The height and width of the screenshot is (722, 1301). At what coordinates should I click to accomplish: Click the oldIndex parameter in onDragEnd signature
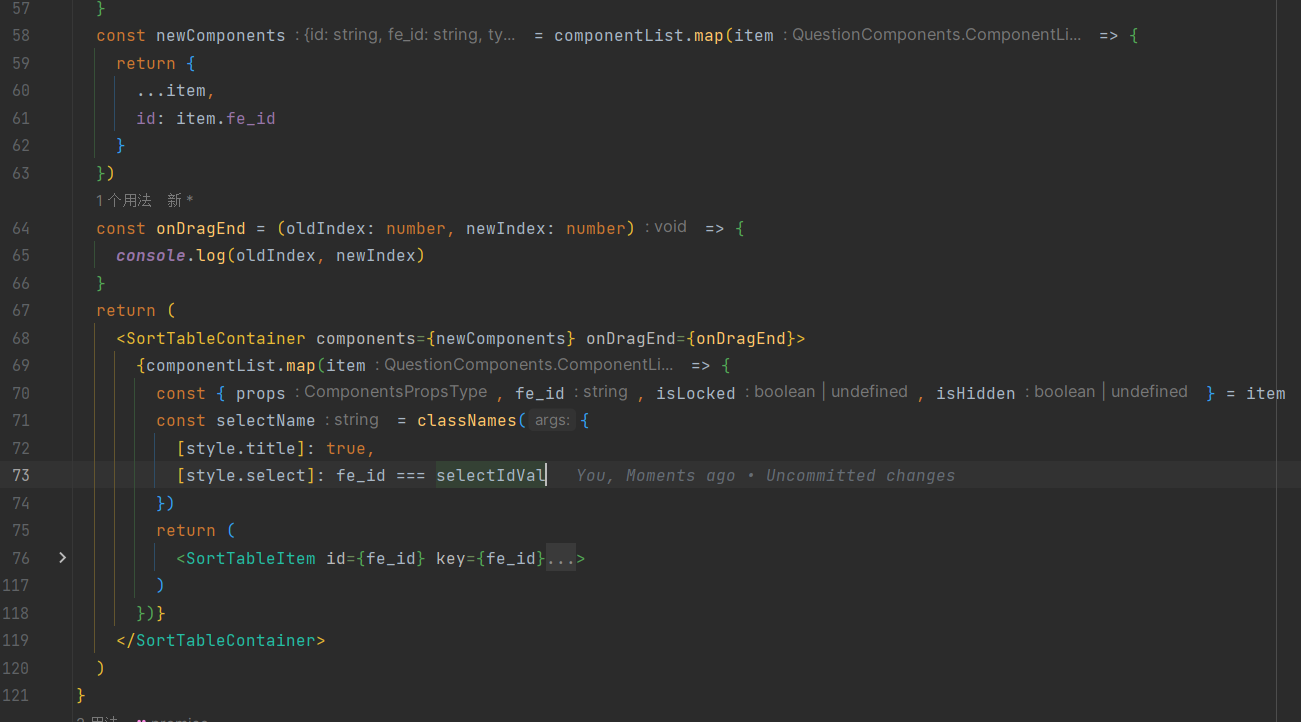click(326, 228)
